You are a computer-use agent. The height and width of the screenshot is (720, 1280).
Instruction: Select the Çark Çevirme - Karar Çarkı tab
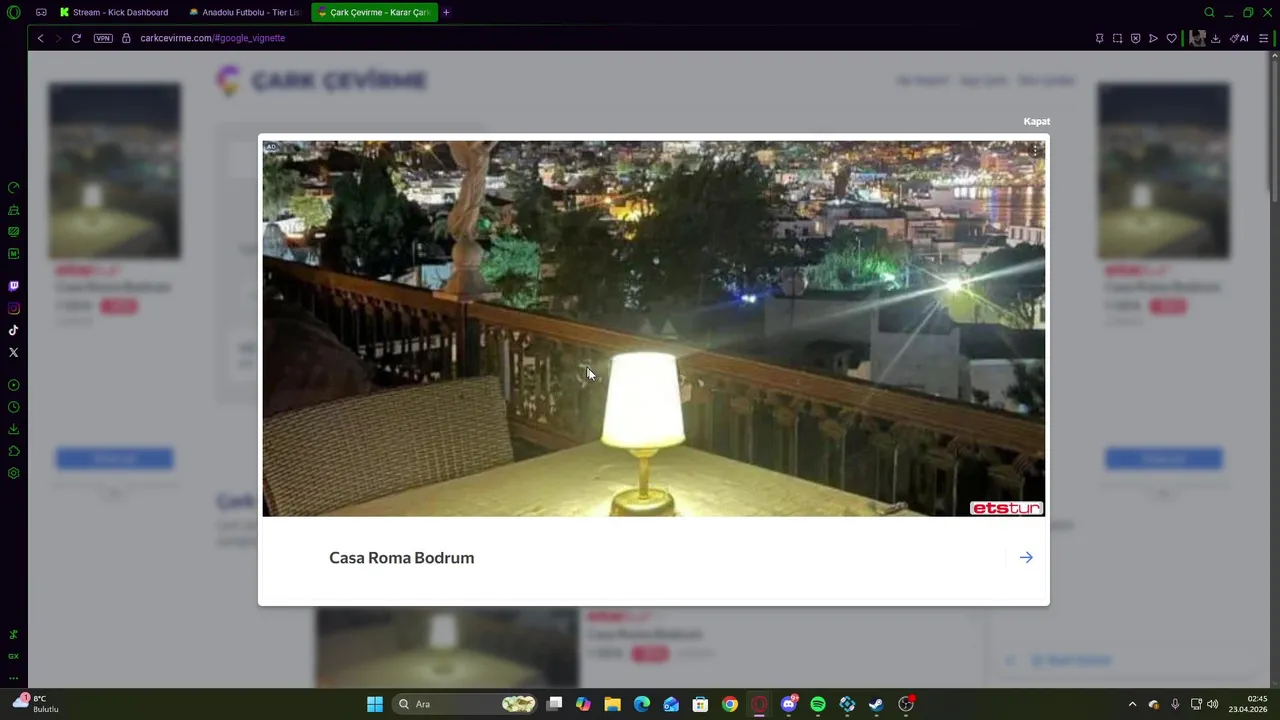tap(374, 12)
